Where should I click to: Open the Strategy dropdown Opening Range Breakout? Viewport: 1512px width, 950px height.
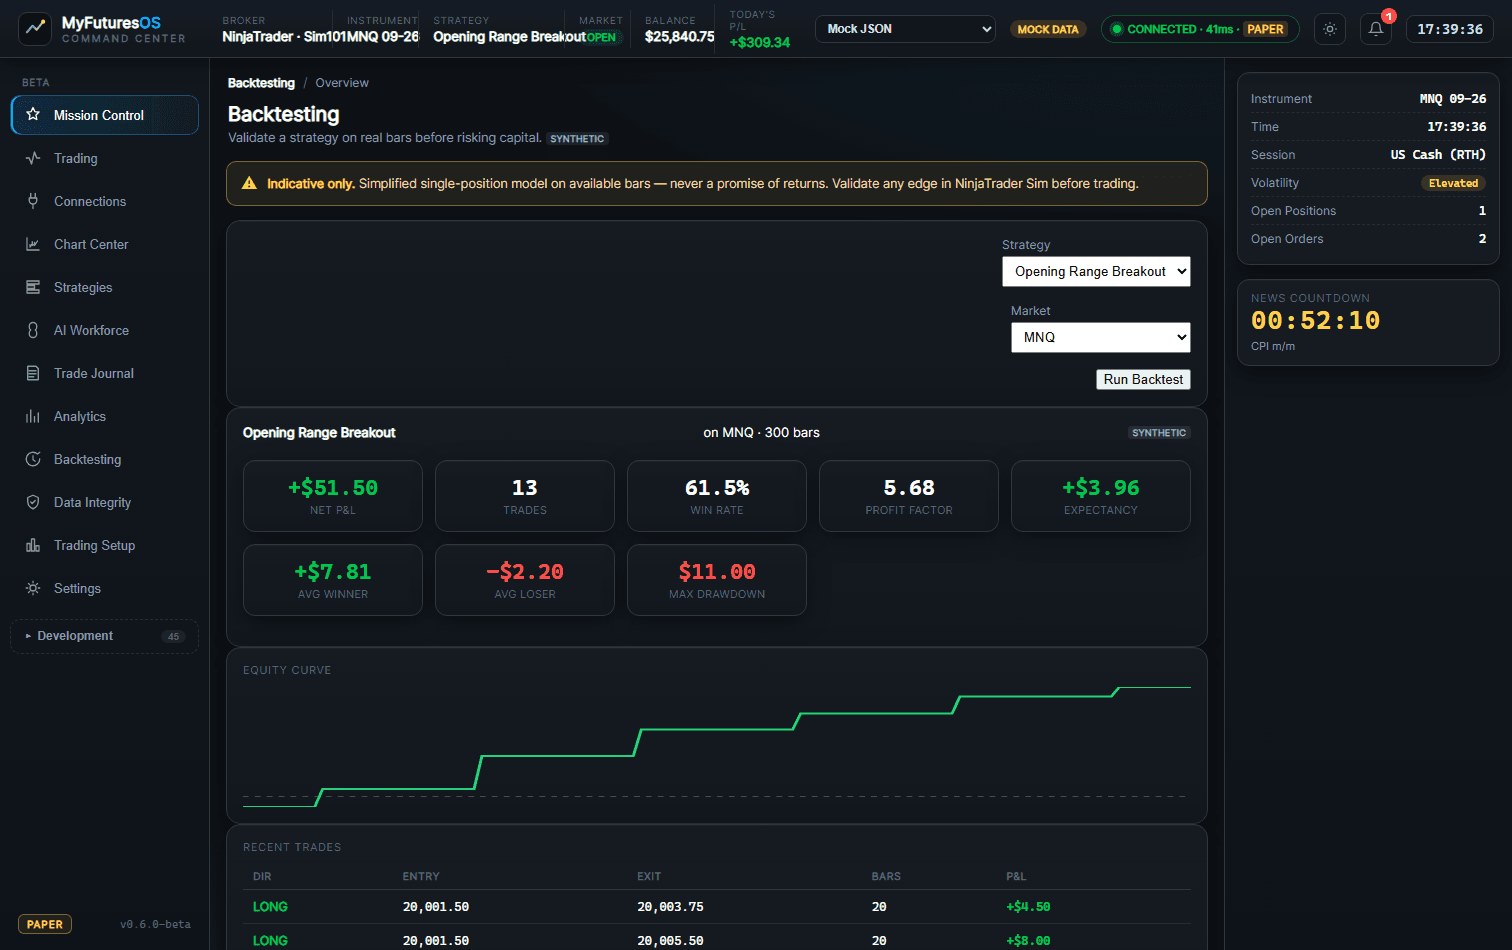[x=1096, y=272]
